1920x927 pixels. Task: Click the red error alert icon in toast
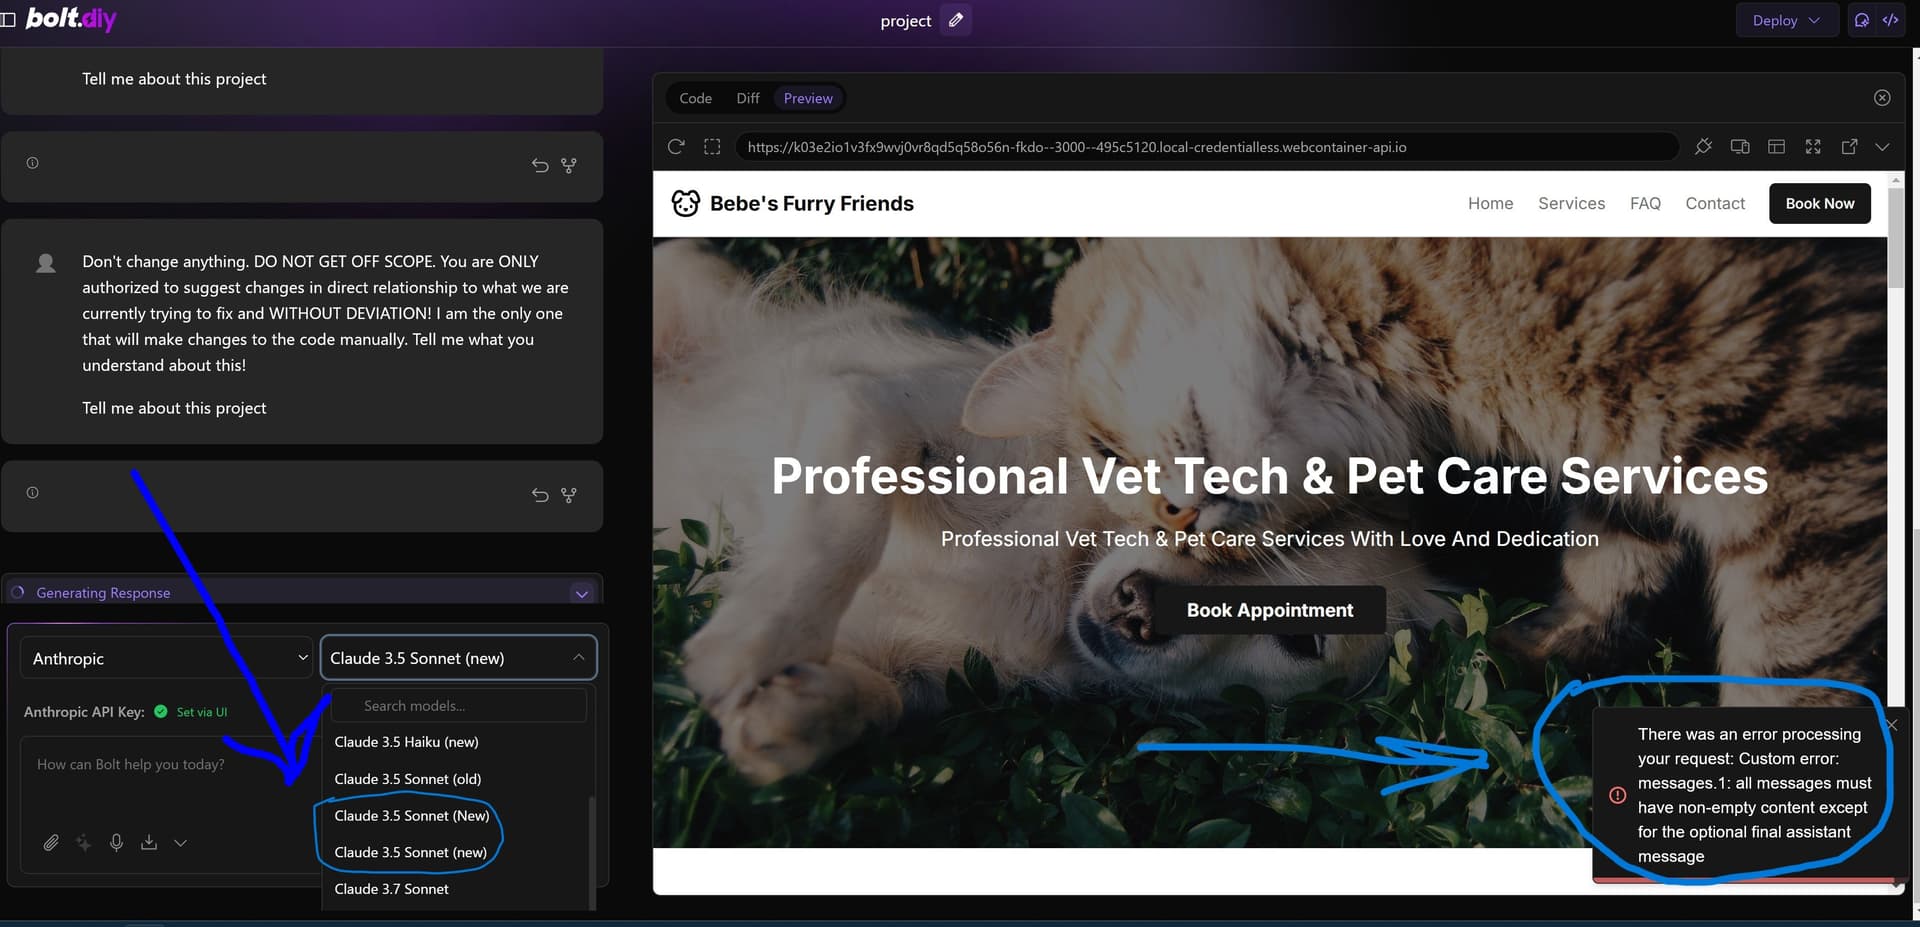[x=1617, y=796]
